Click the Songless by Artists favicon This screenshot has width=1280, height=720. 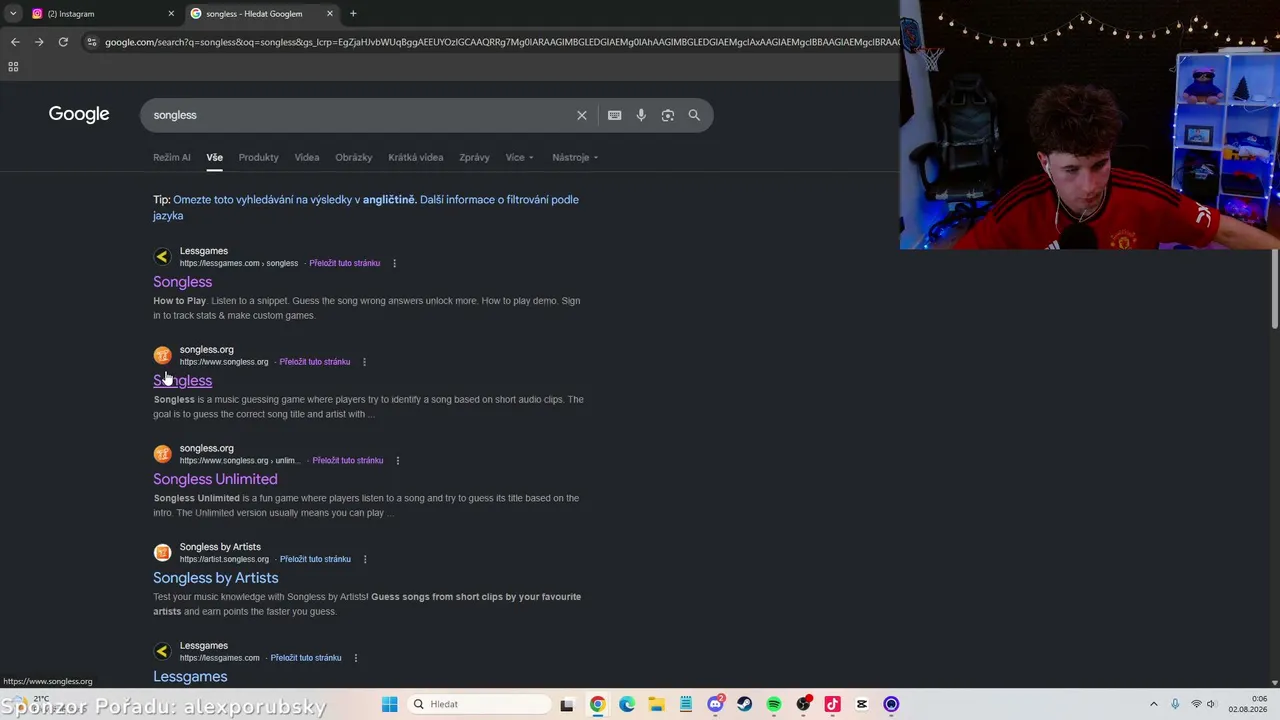162,553
